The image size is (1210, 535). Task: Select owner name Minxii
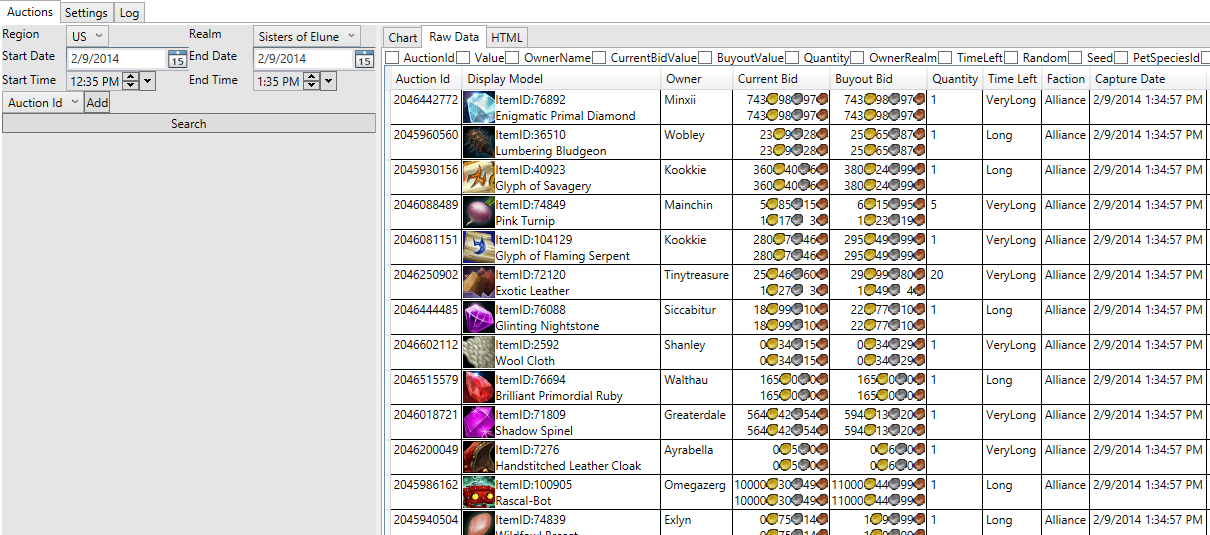pos(680,100)
